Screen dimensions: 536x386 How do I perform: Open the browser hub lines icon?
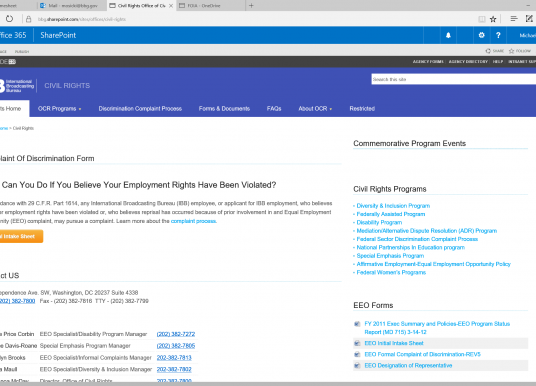pos(514,18)
